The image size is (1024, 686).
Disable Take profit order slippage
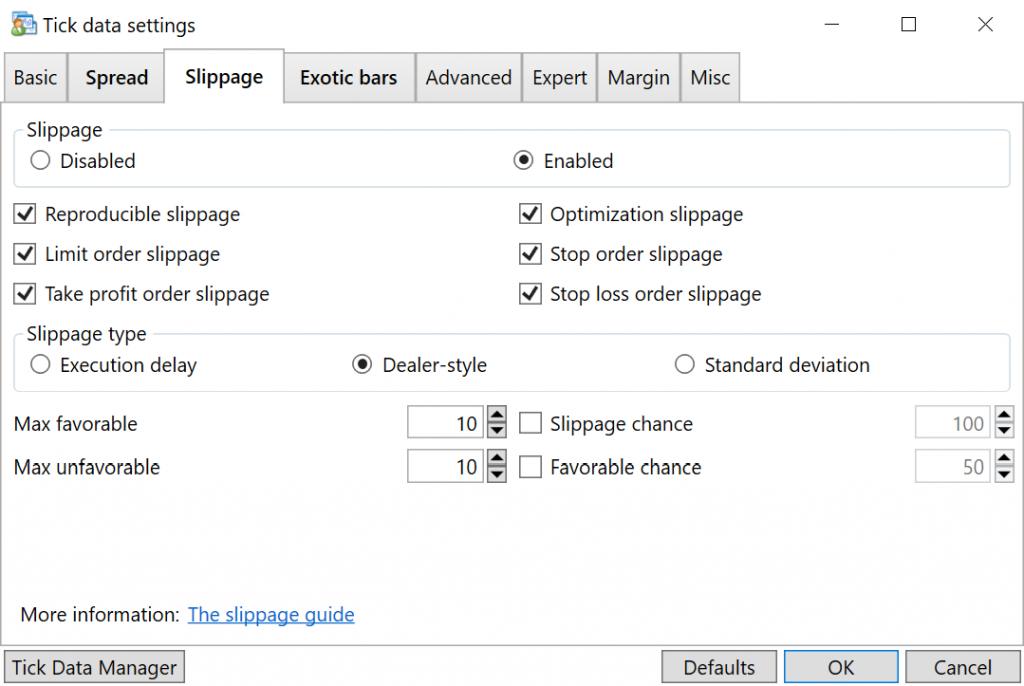point(24,294)
